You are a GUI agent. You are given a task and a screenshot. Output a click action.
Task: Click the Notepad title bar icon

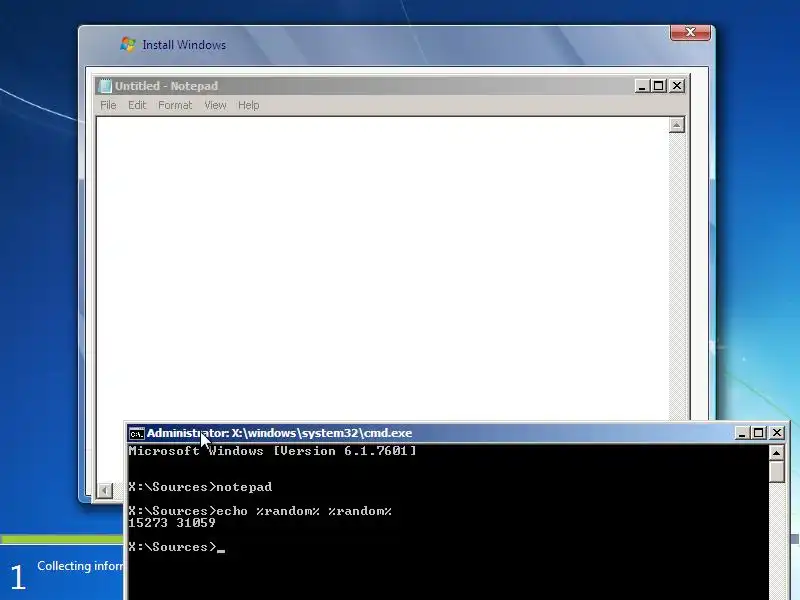pos(105,86)
